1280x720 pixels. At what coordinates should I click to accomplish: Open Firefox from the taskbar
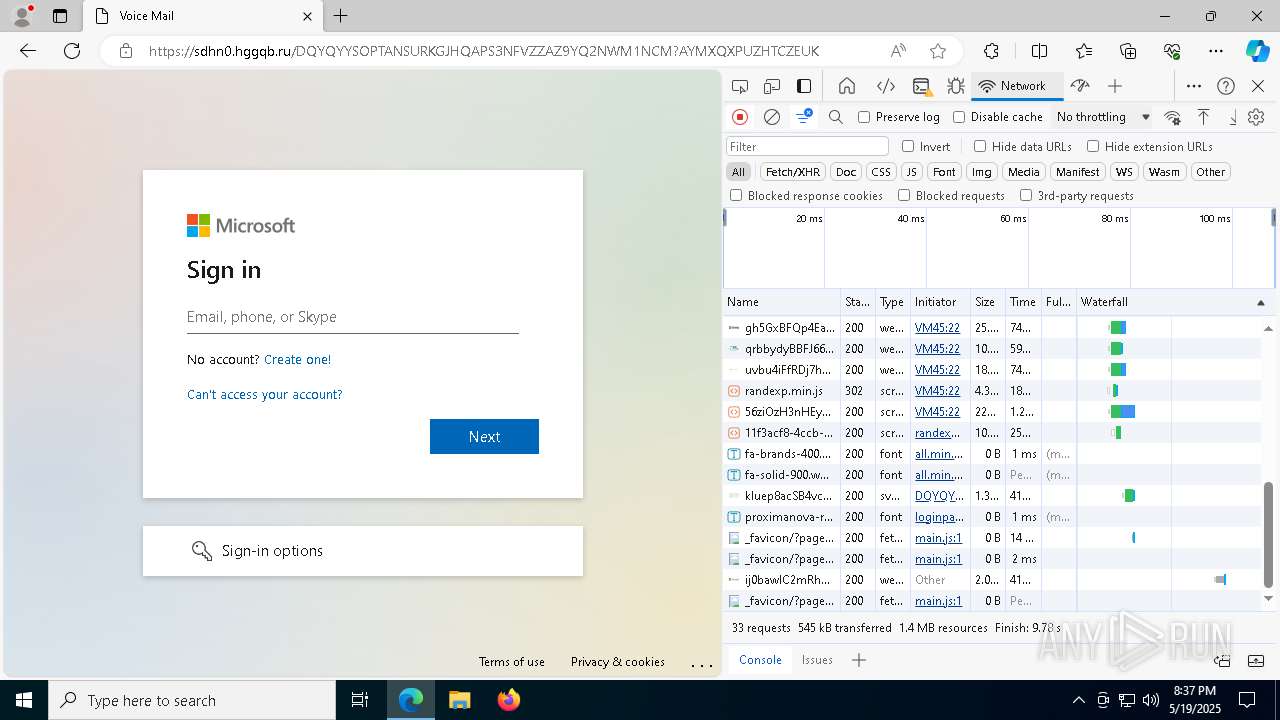coord(509,700)
